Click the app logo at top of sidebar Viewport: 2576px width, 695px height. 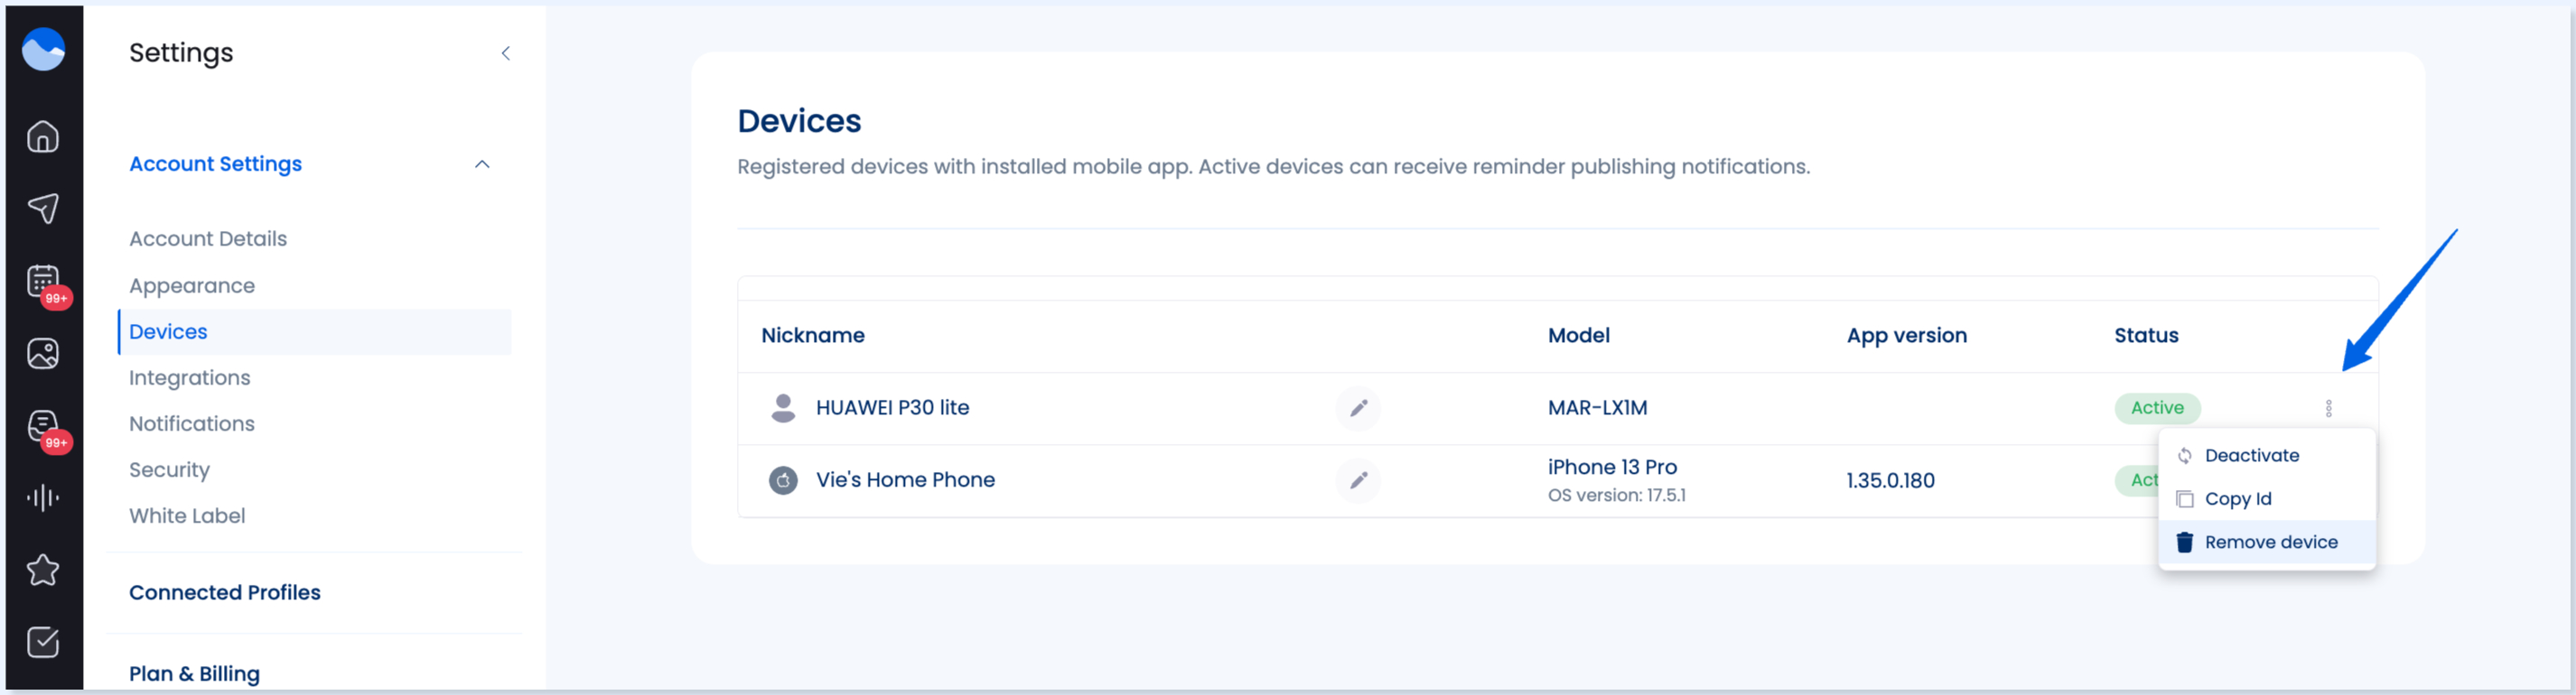click(43, 49)
